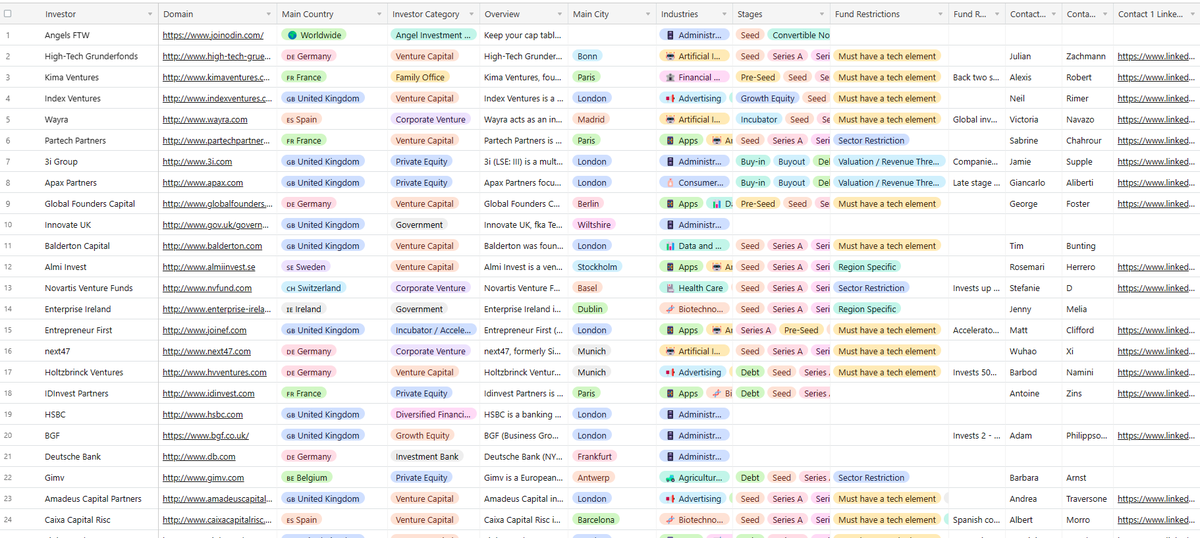This screenshot has width=1200, height=538.
Task: Open the Main City column dropdown arrow
Action: pyautogui.click(x=646, y=14)
